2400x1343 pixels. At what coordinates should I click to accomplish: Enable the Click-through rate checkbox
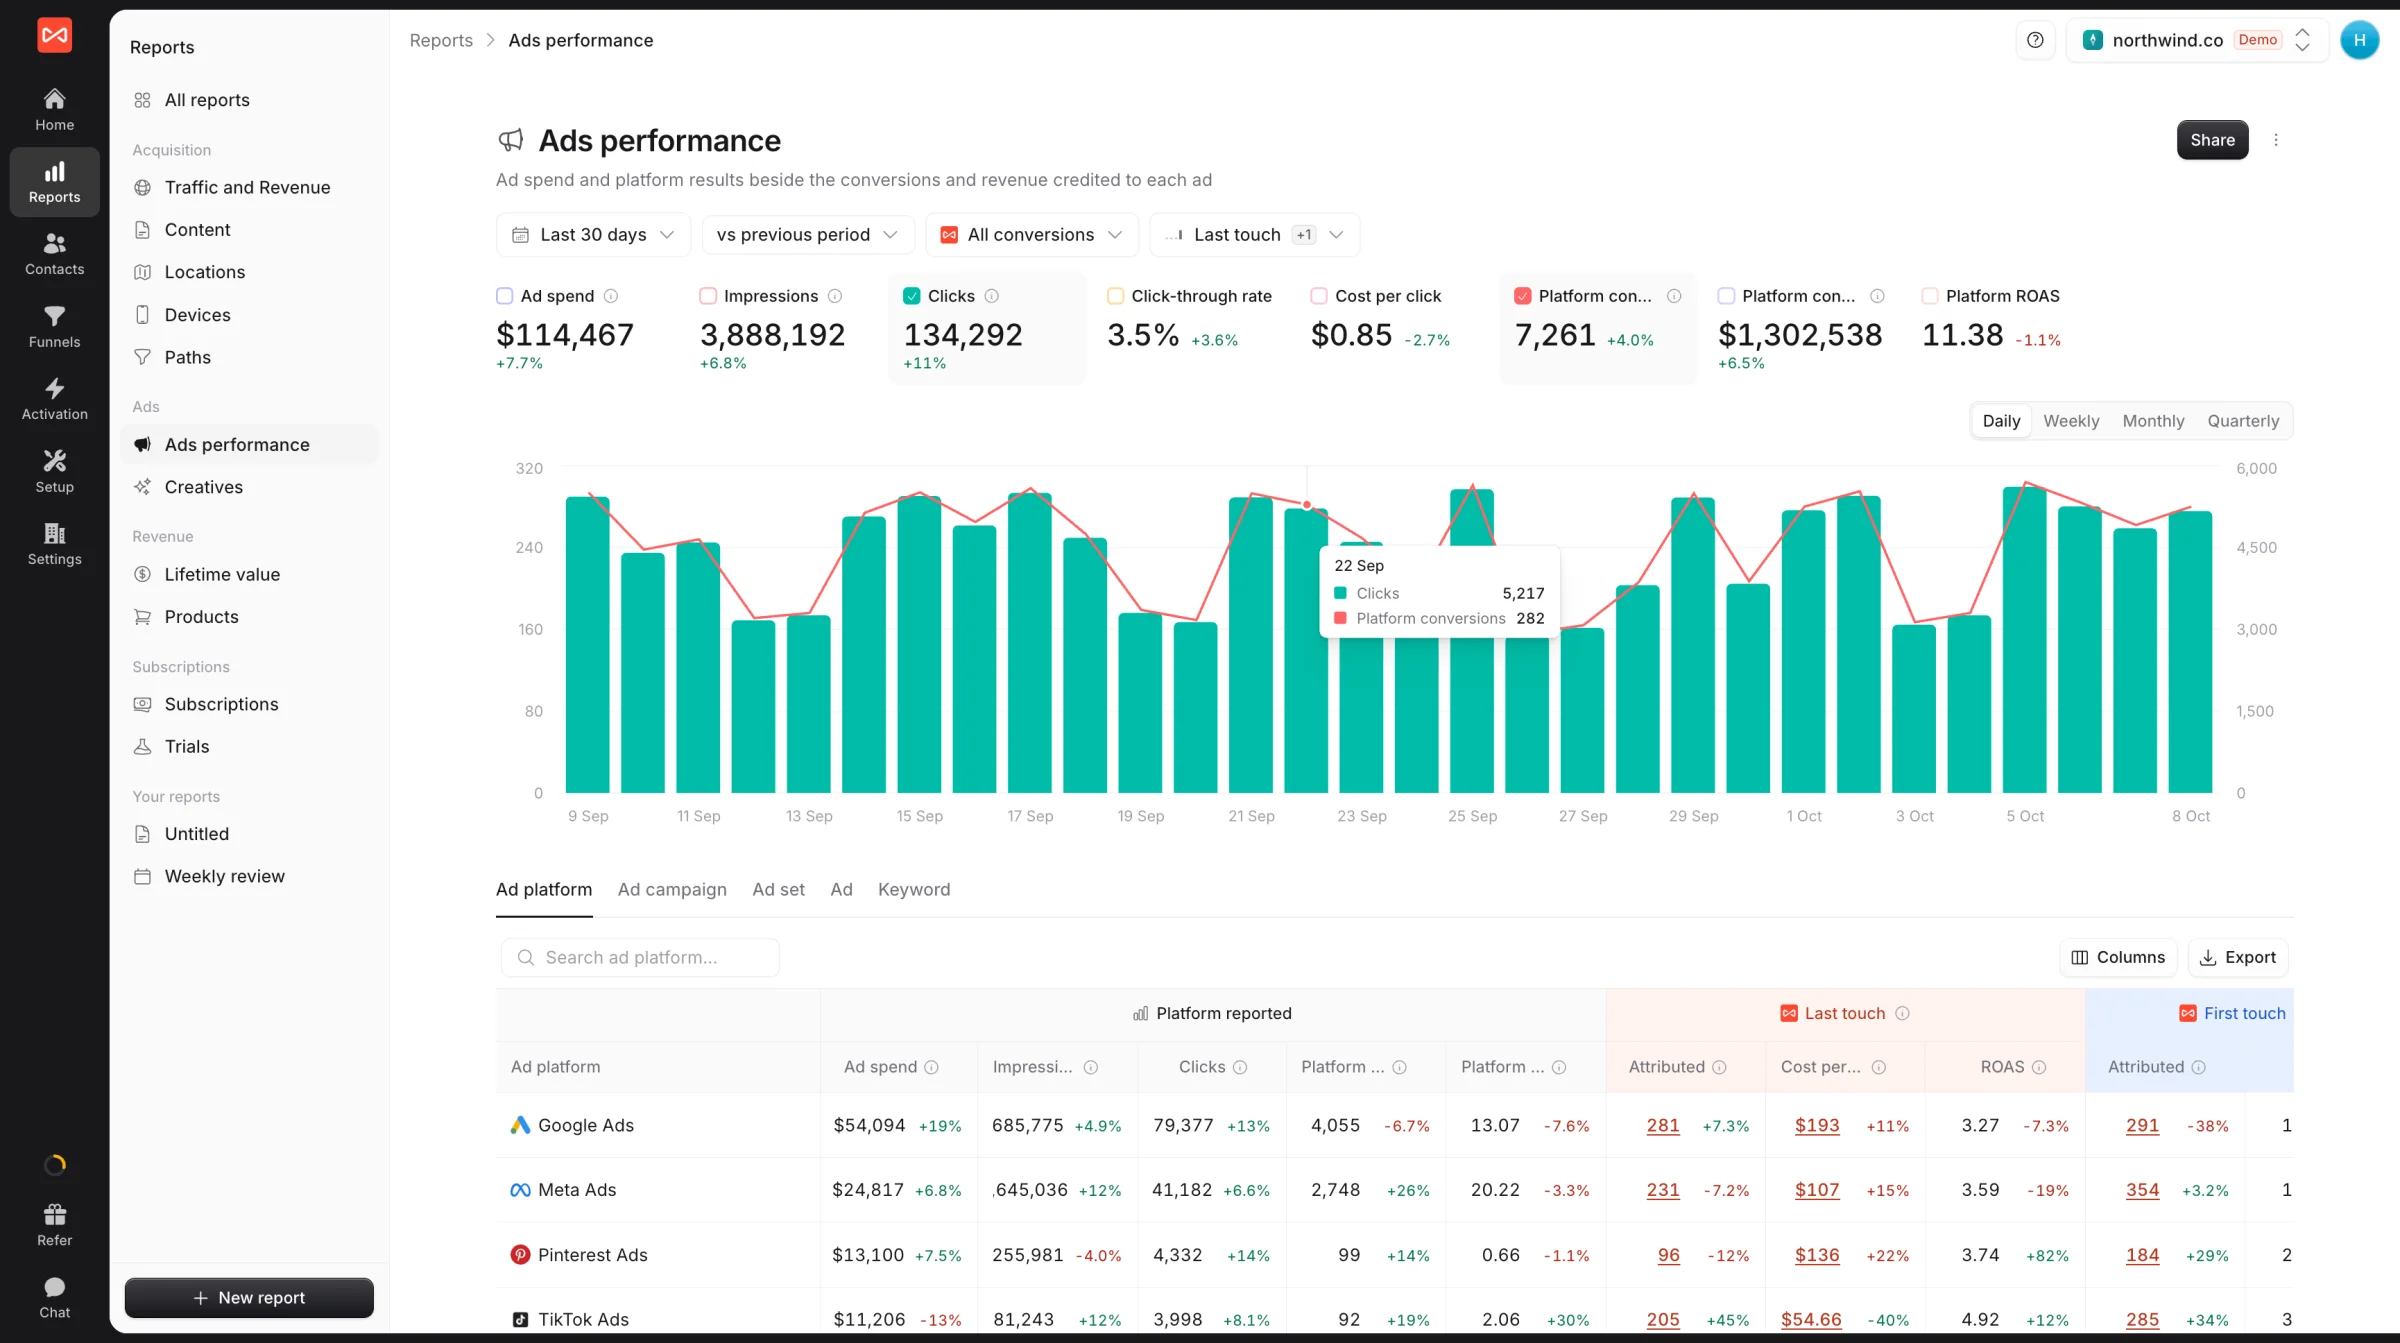(x=1115, y=296)
